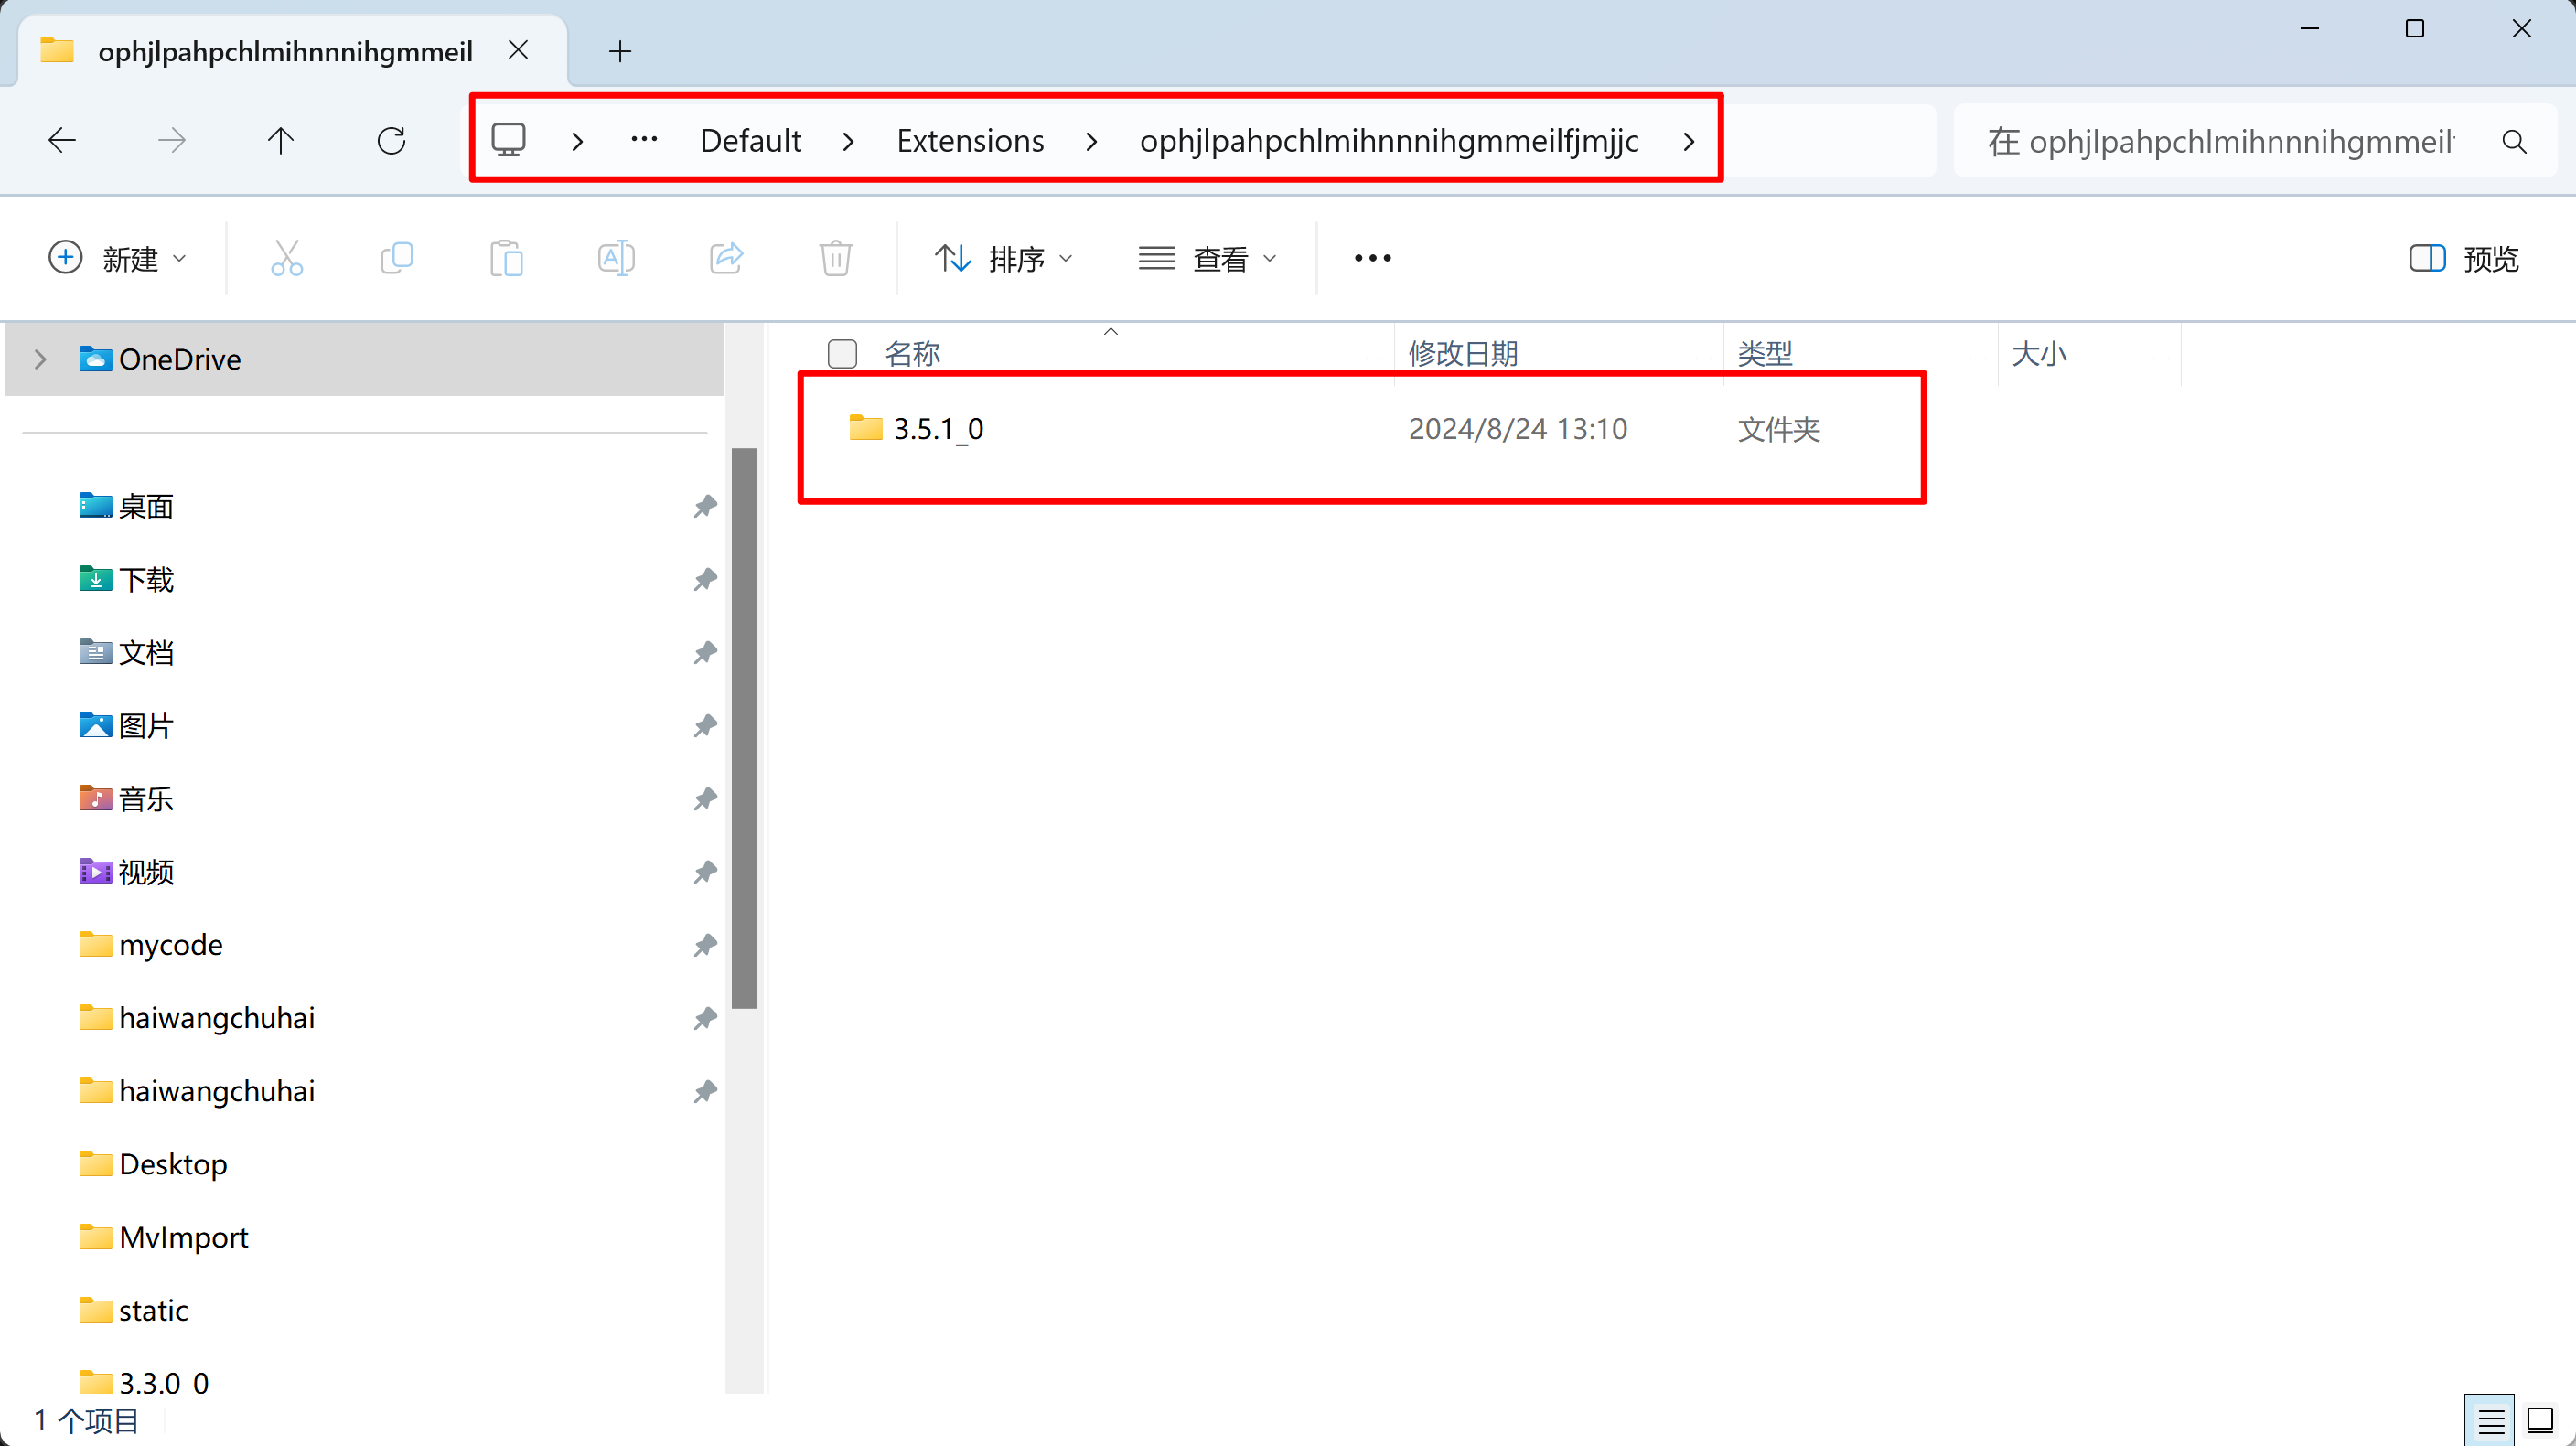Click the Rename icon in toolbar

coord(616,258)
